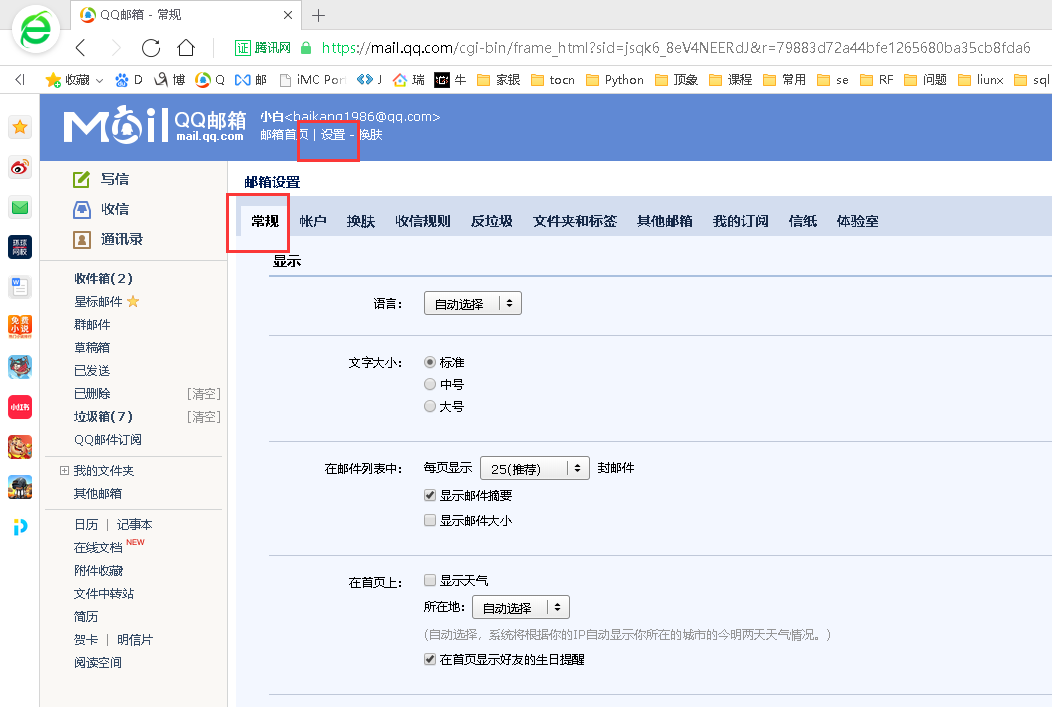
Task: Open the Baidu paw bookmark
Action: tap(129, 80)
